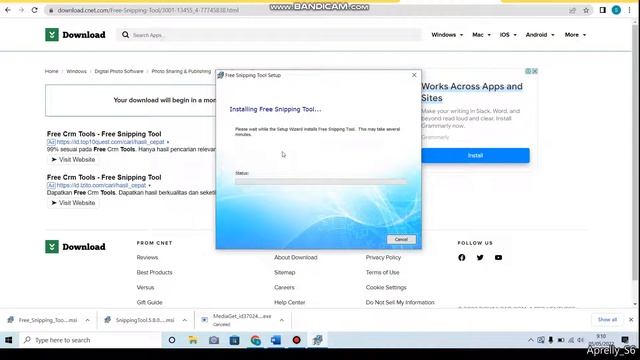Open Terms of Use footer link

coord(382,273)
